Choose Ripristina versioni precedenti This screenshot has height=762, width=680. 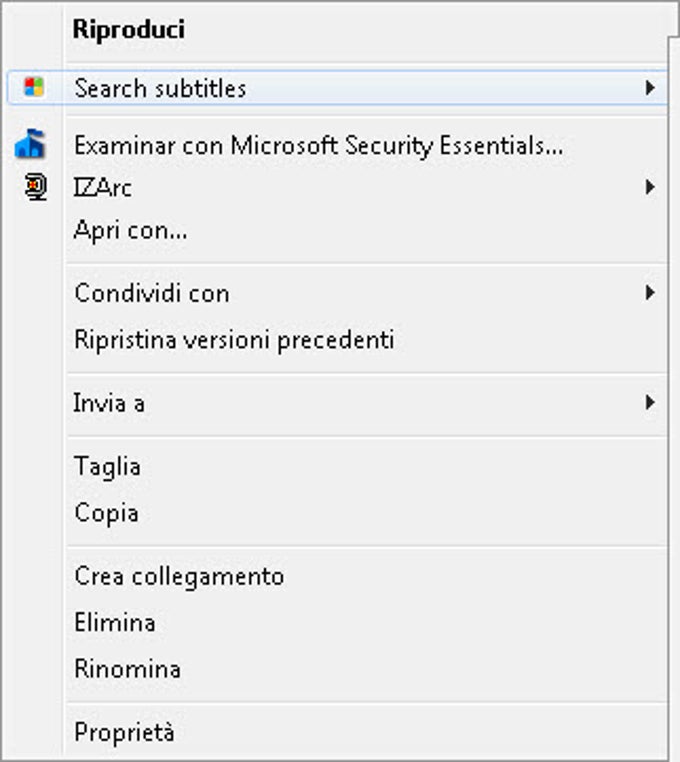point(234,340)
